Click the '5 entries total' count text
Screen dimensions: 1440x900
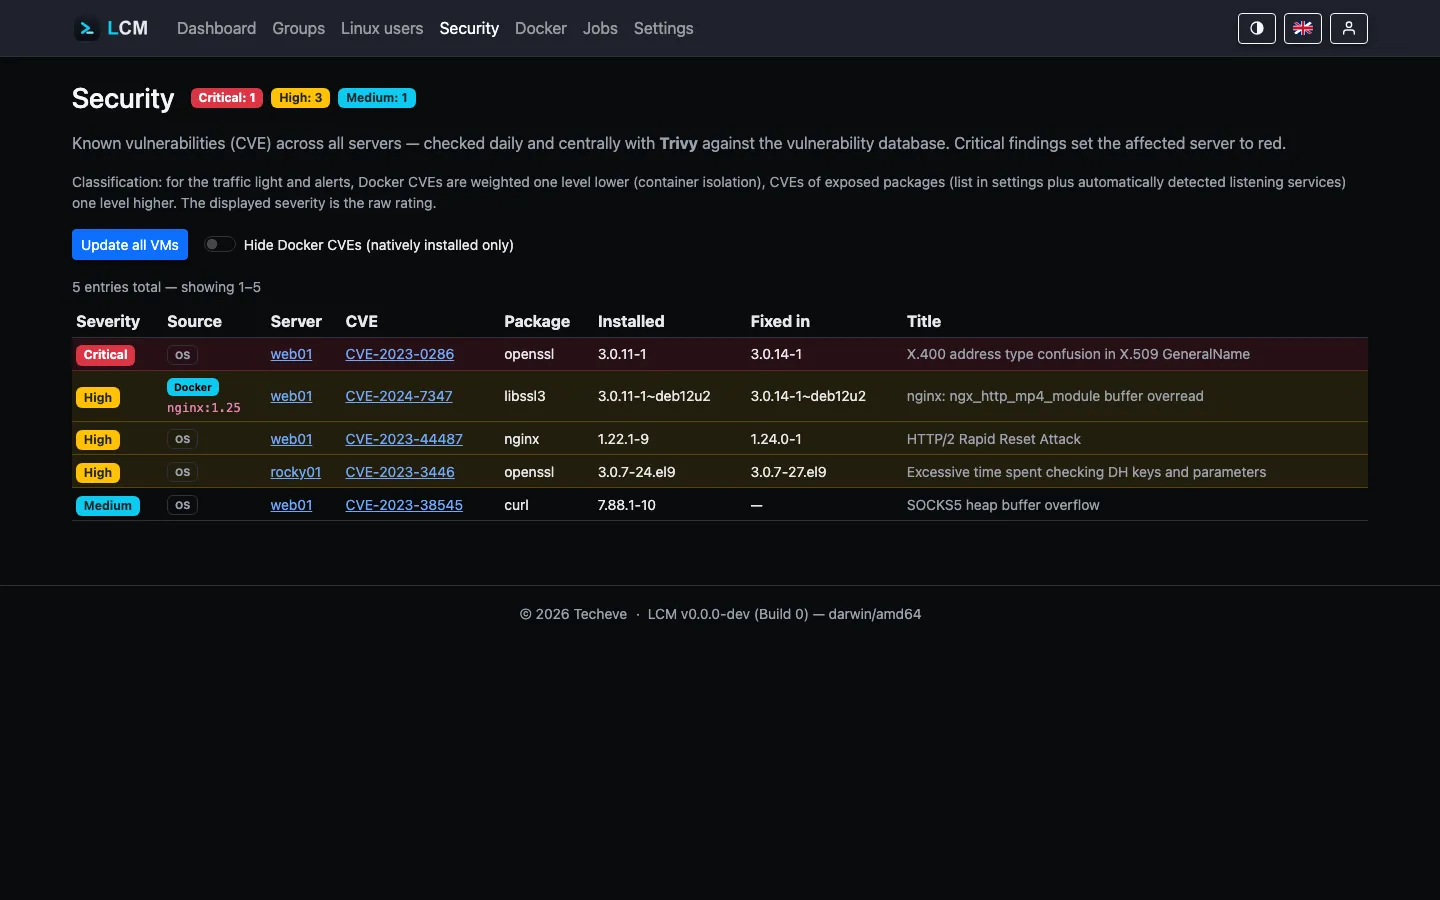click(116, 287)
